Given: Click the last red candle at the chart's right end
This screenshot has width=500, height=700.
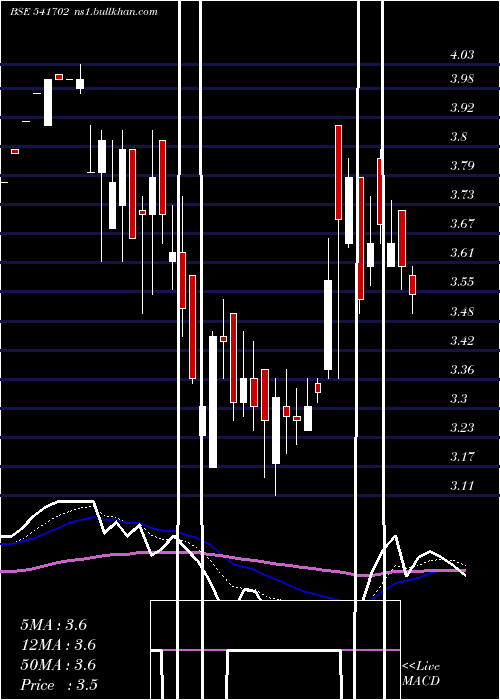Looking at the screenshot, I should pos(412,285).
